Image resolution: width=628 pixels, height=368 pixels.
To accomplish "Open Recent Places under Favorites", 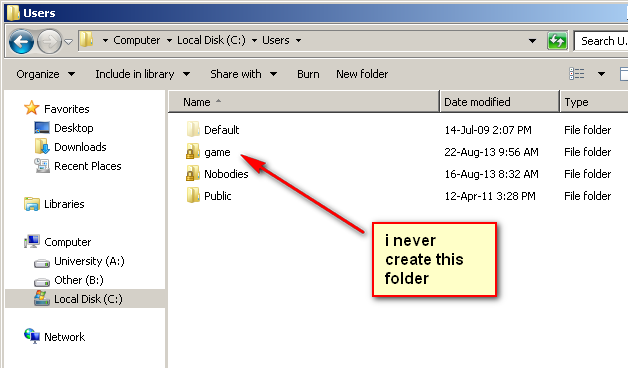I will point(88,166).
